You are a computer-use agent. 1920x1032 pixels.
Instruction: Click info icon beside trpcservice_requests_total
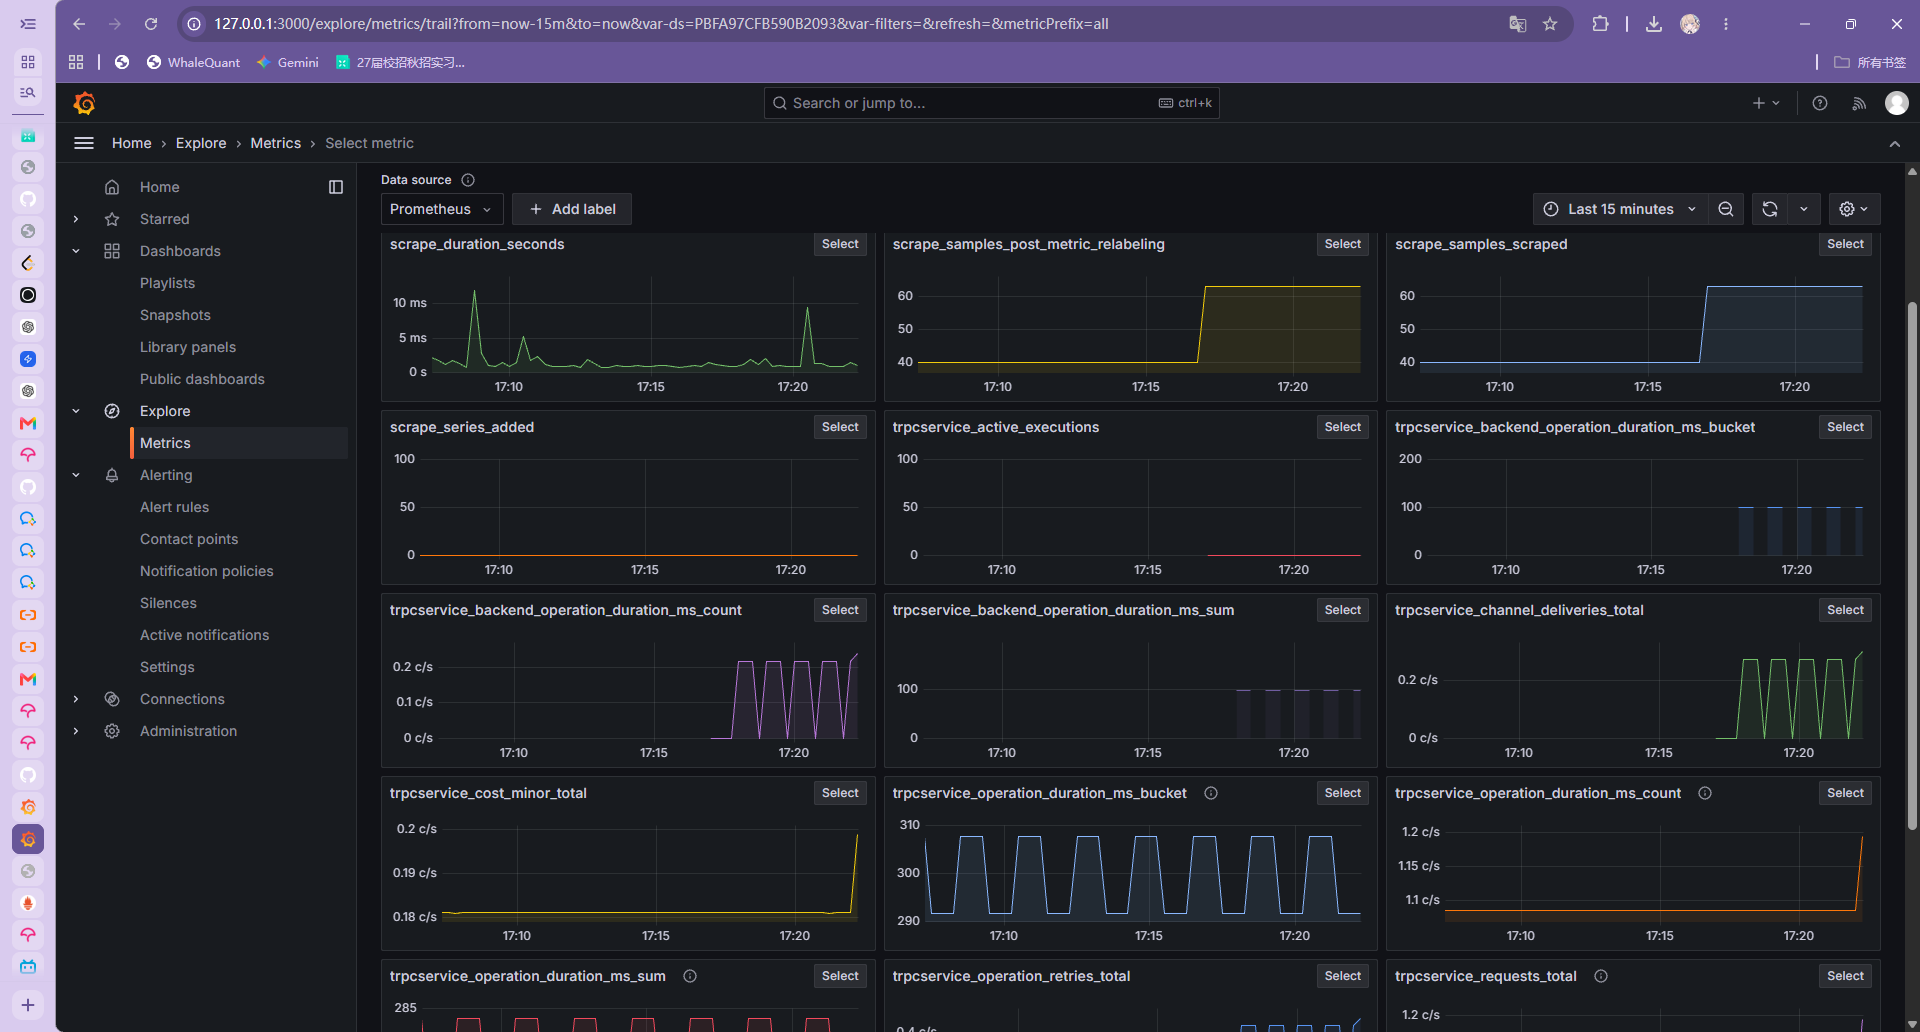tap(1601, 976)
